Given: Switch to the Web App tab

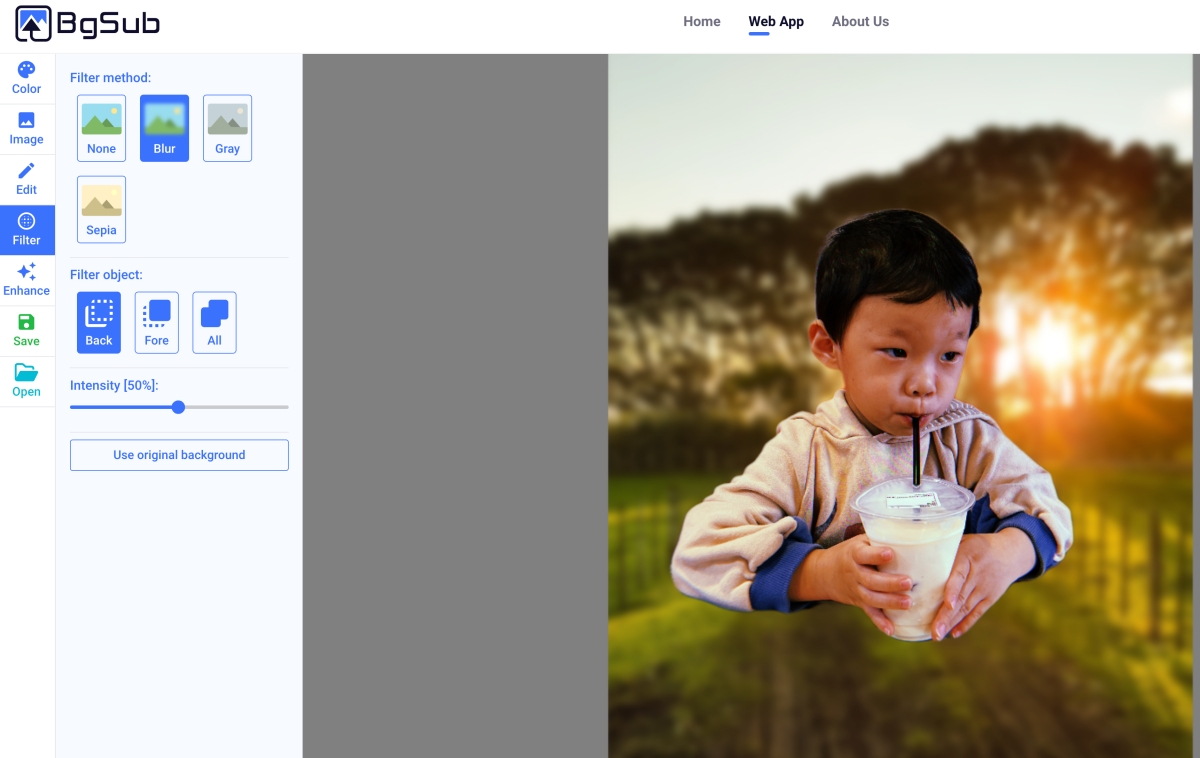Looking at the screenshot, I should (776, 21).
